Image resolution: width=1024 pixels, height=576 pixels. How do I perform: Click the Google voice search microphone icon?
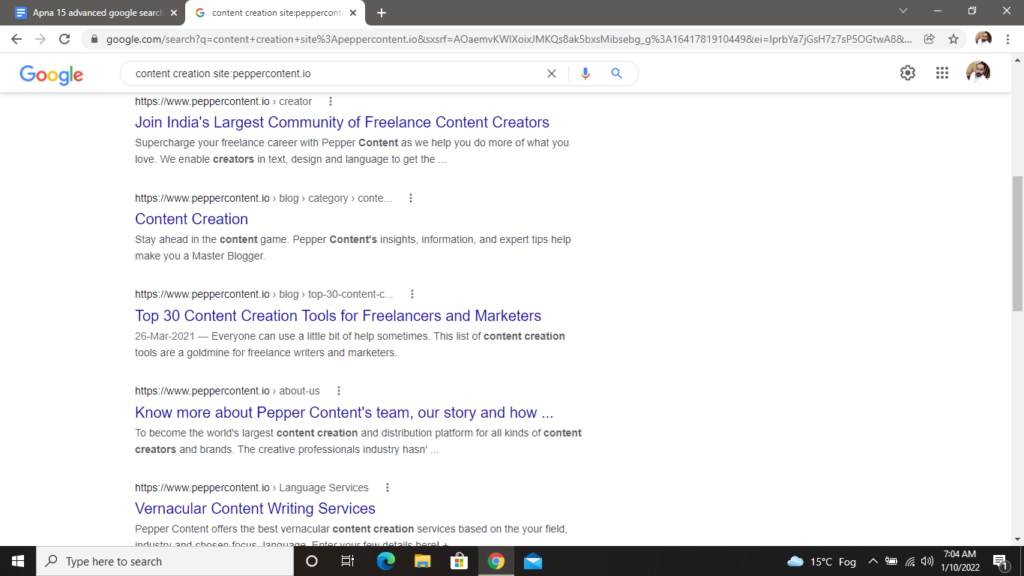(585, 73)
